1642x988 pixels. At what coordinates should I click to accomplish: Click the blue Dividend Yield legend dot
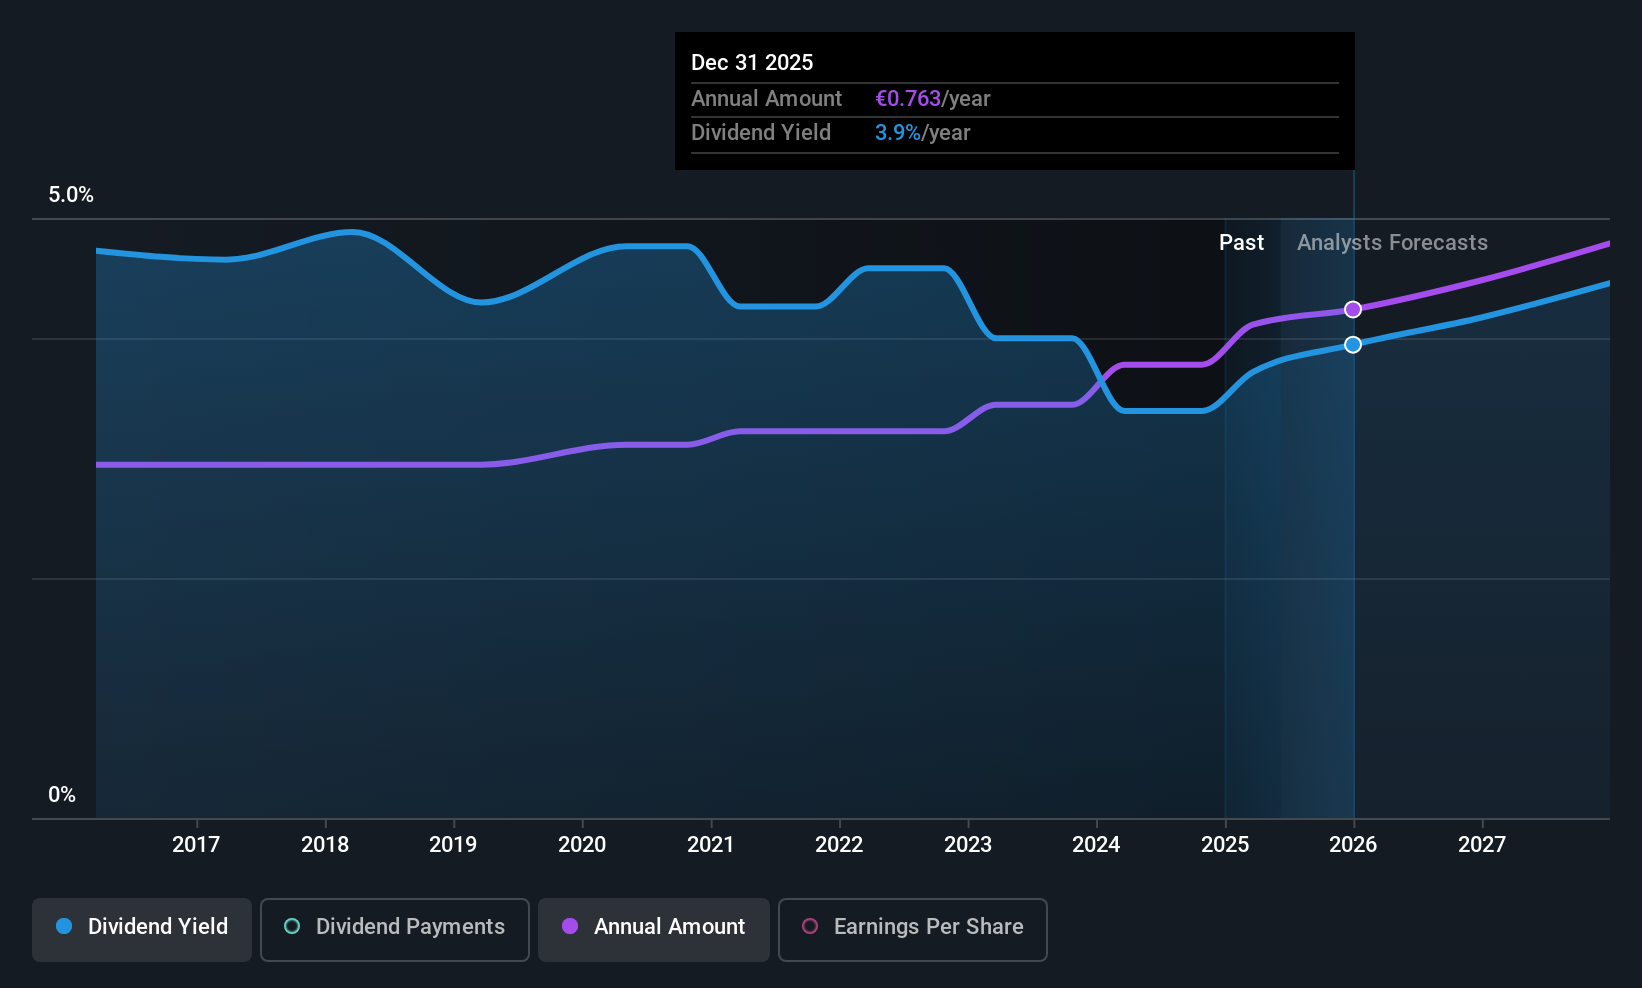point(64,926)
